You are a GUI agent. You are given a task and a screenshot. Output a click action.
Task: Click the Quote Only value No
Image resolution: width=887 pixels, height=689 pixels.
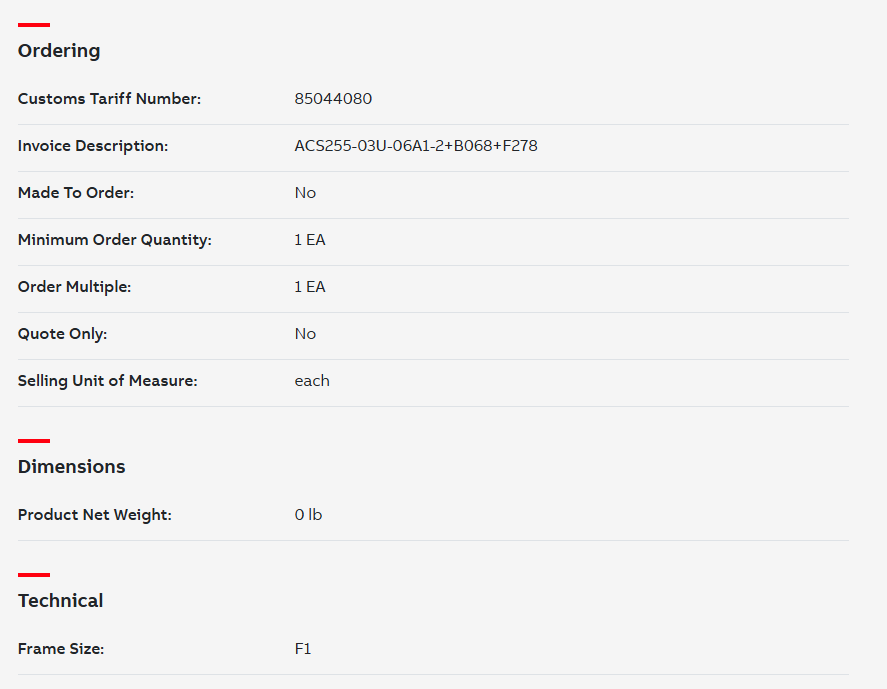click(305, 333)
